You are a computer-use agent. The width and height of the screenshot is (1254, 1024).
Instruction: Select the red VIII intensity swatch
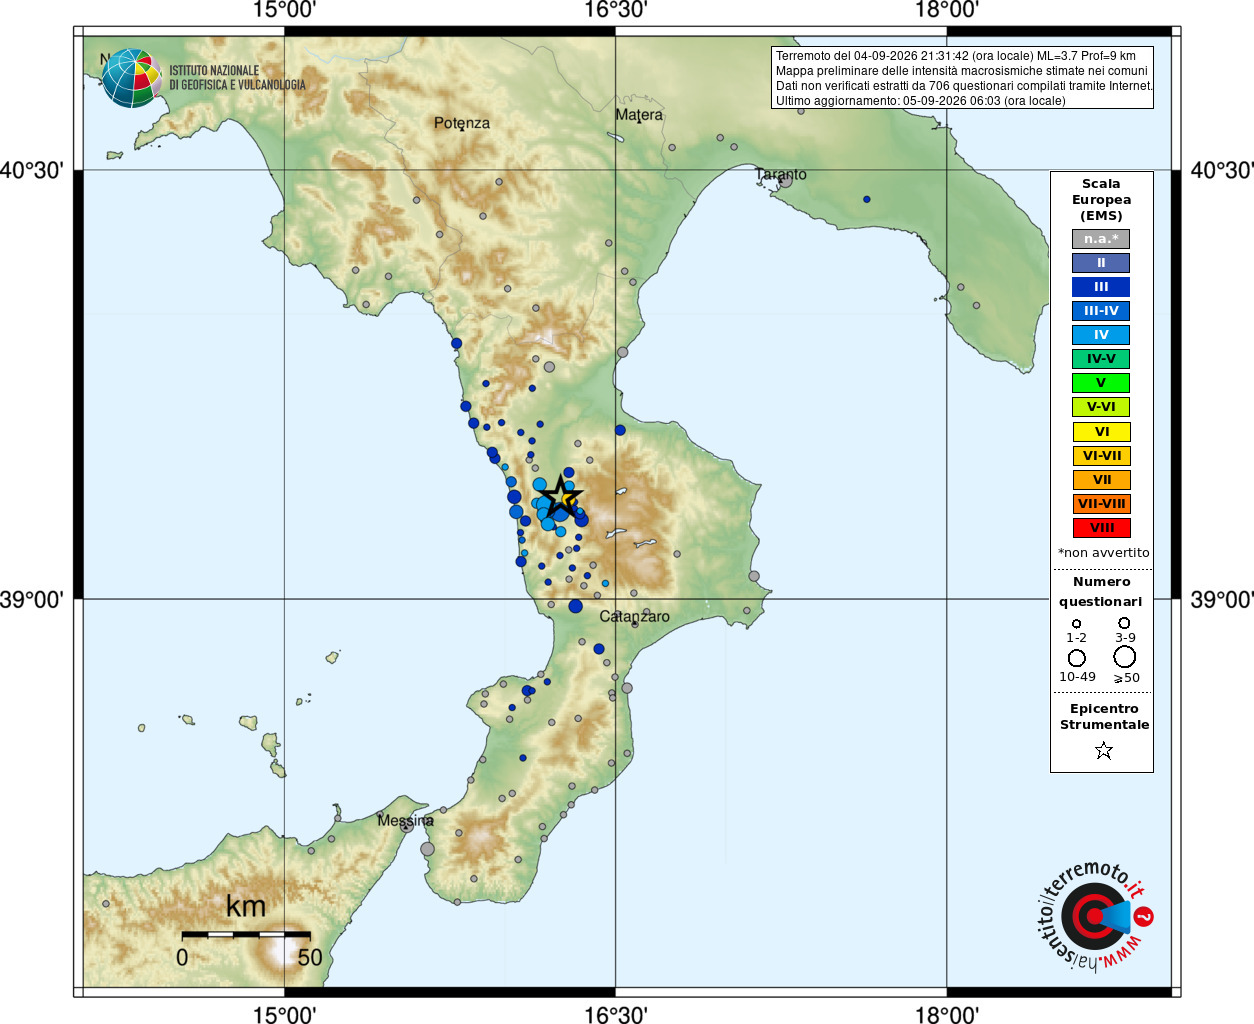(1101, 528)
